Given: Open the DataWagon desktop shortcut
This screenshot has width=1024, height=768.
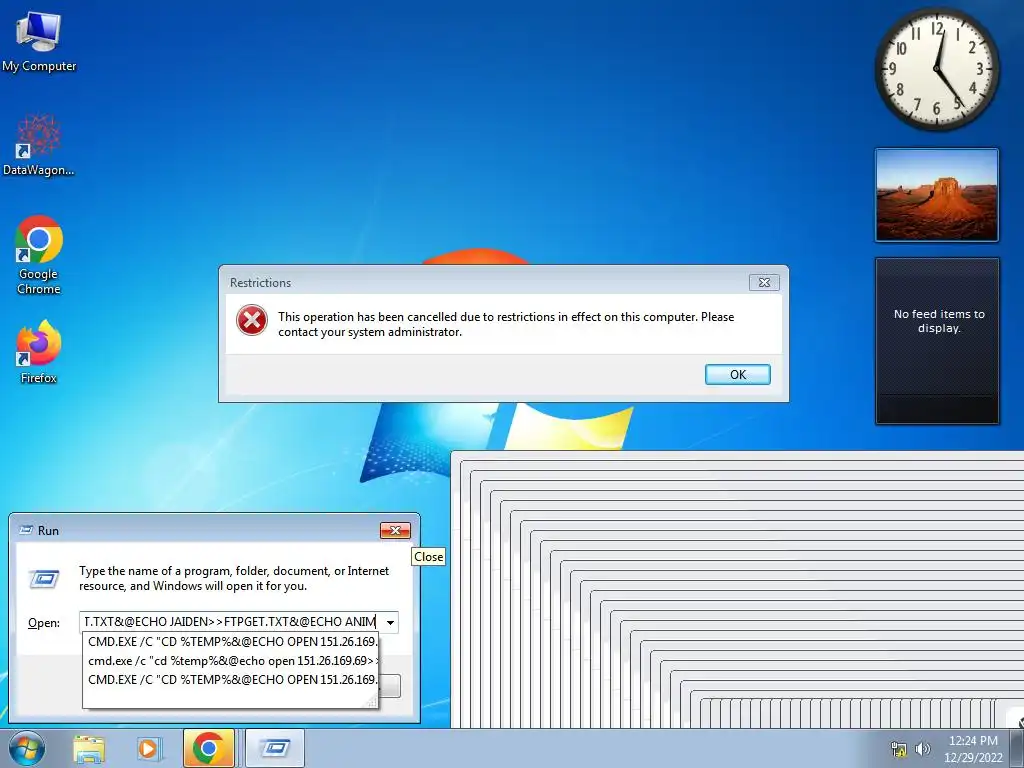Looking at the screenshot, I should [39, 145].
